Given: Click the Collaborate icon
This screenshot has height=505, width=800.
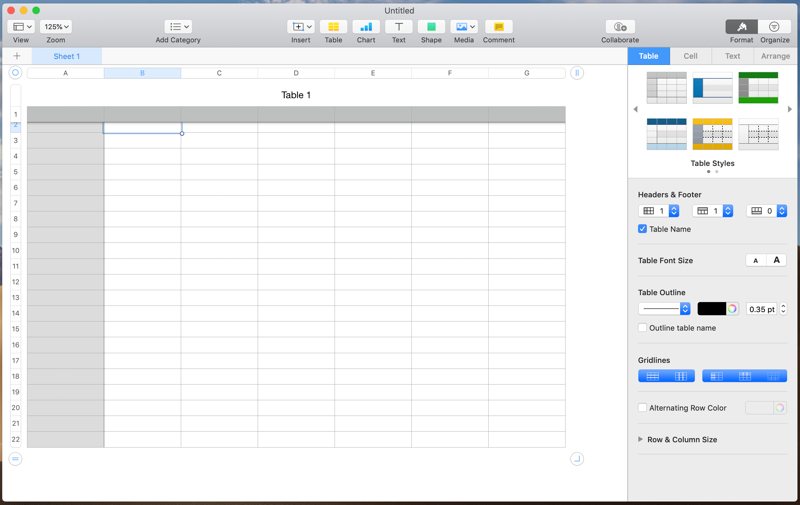Looking at the screenshot, I should (x=620, y=27).
